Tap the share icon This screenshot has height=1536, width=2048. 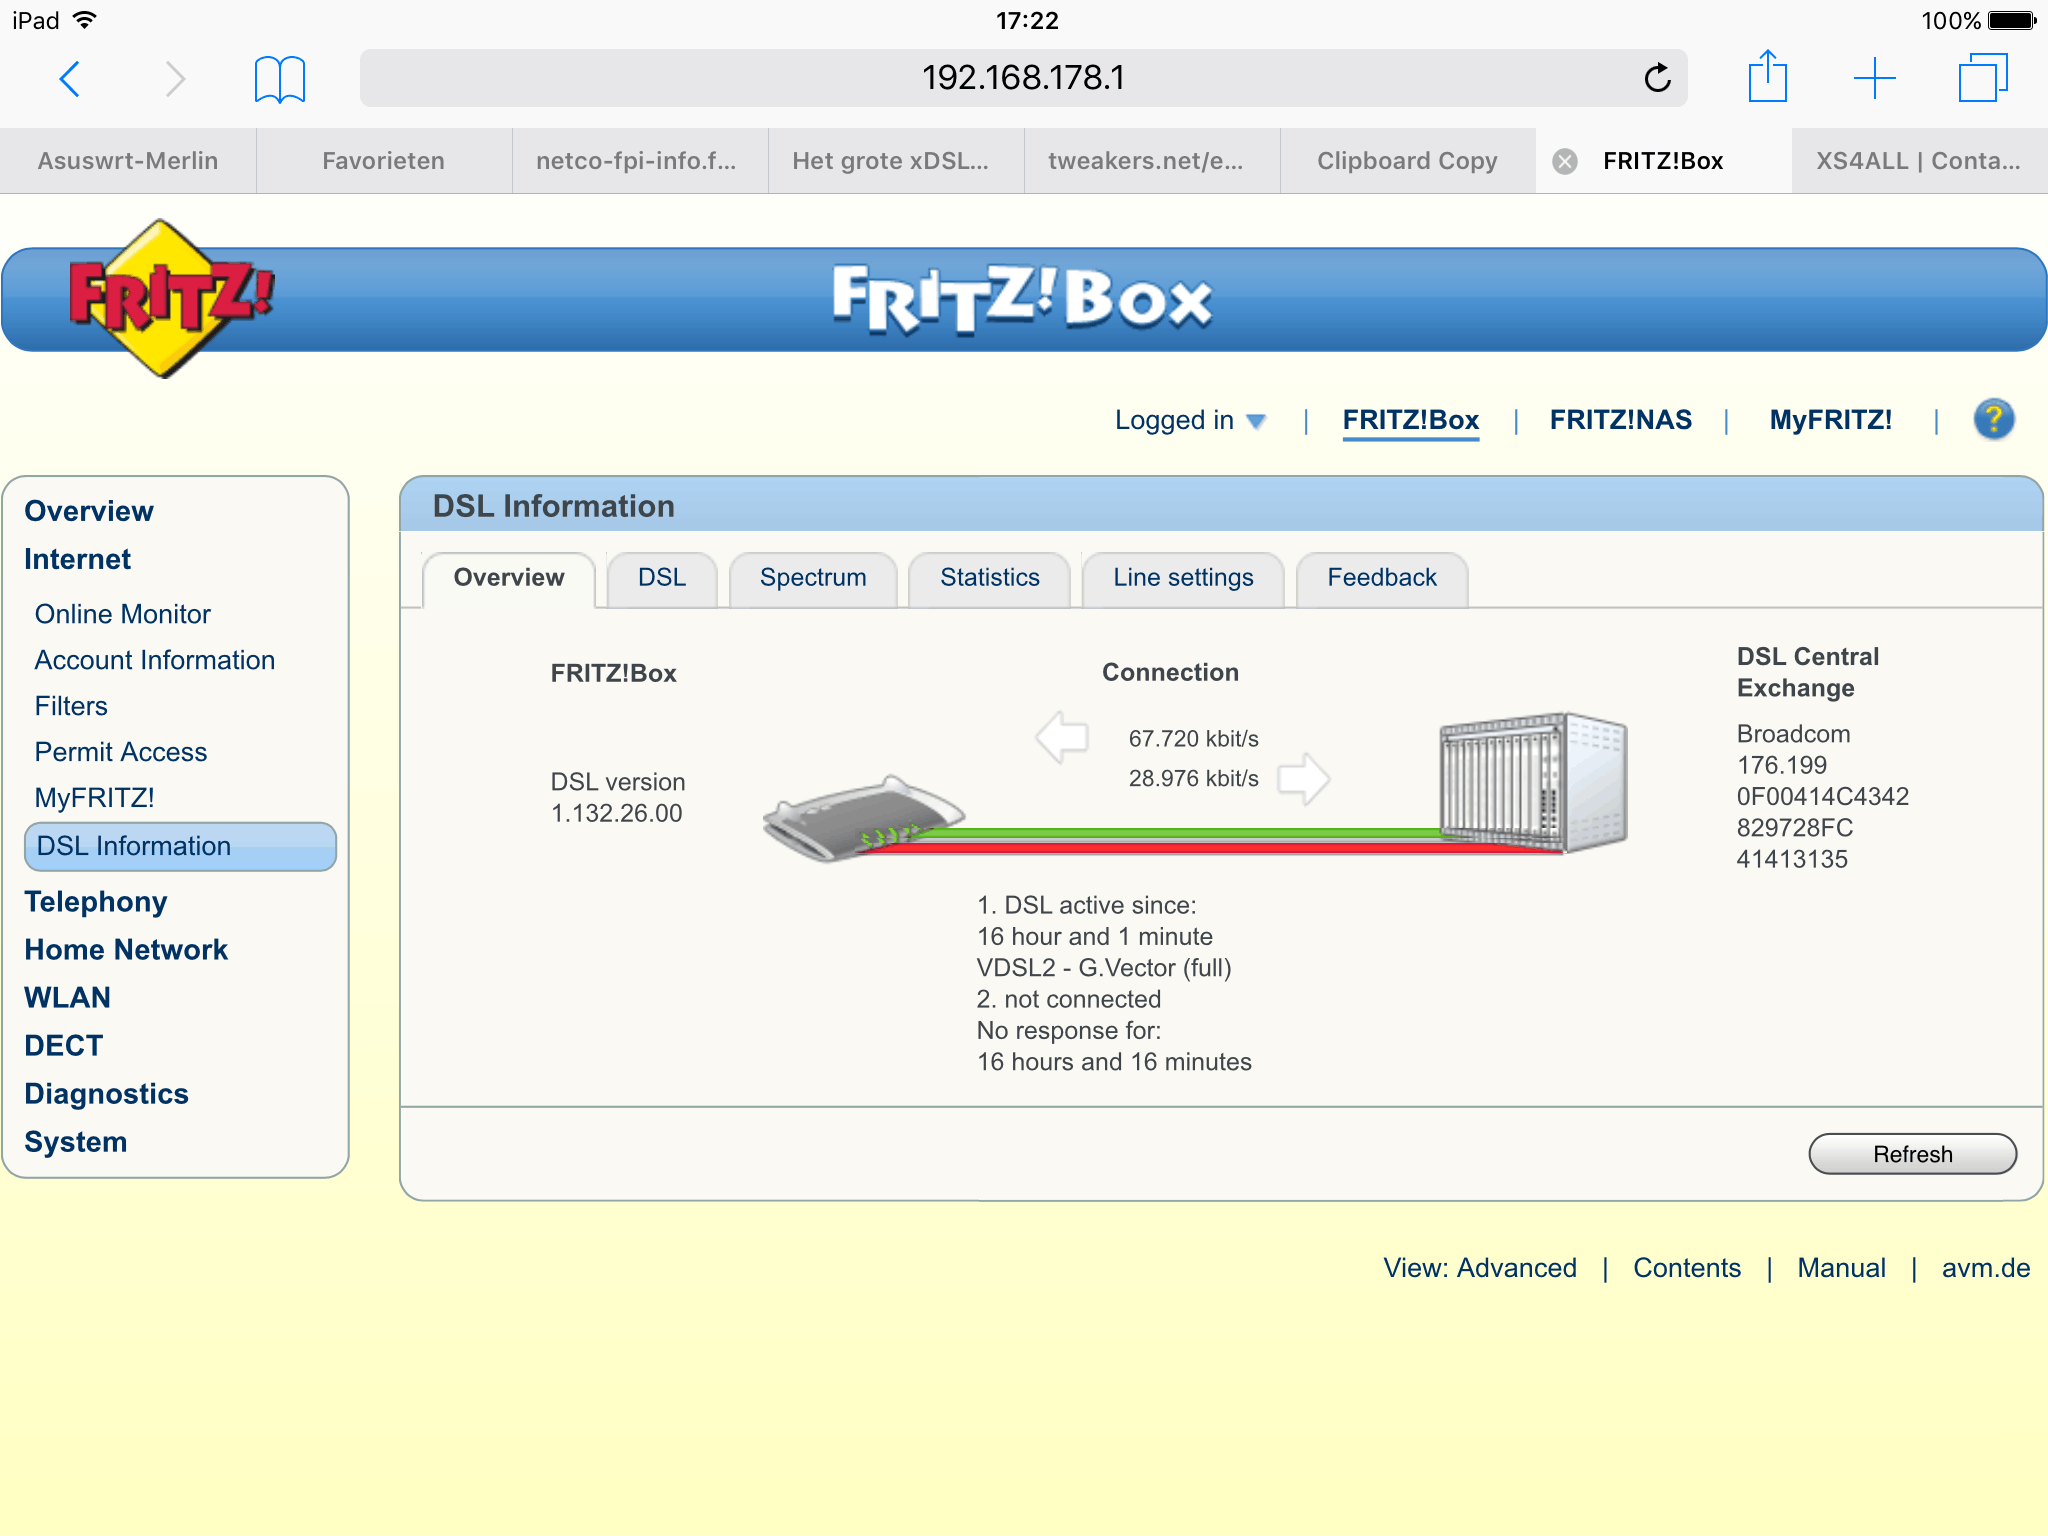coord(1767,78)
